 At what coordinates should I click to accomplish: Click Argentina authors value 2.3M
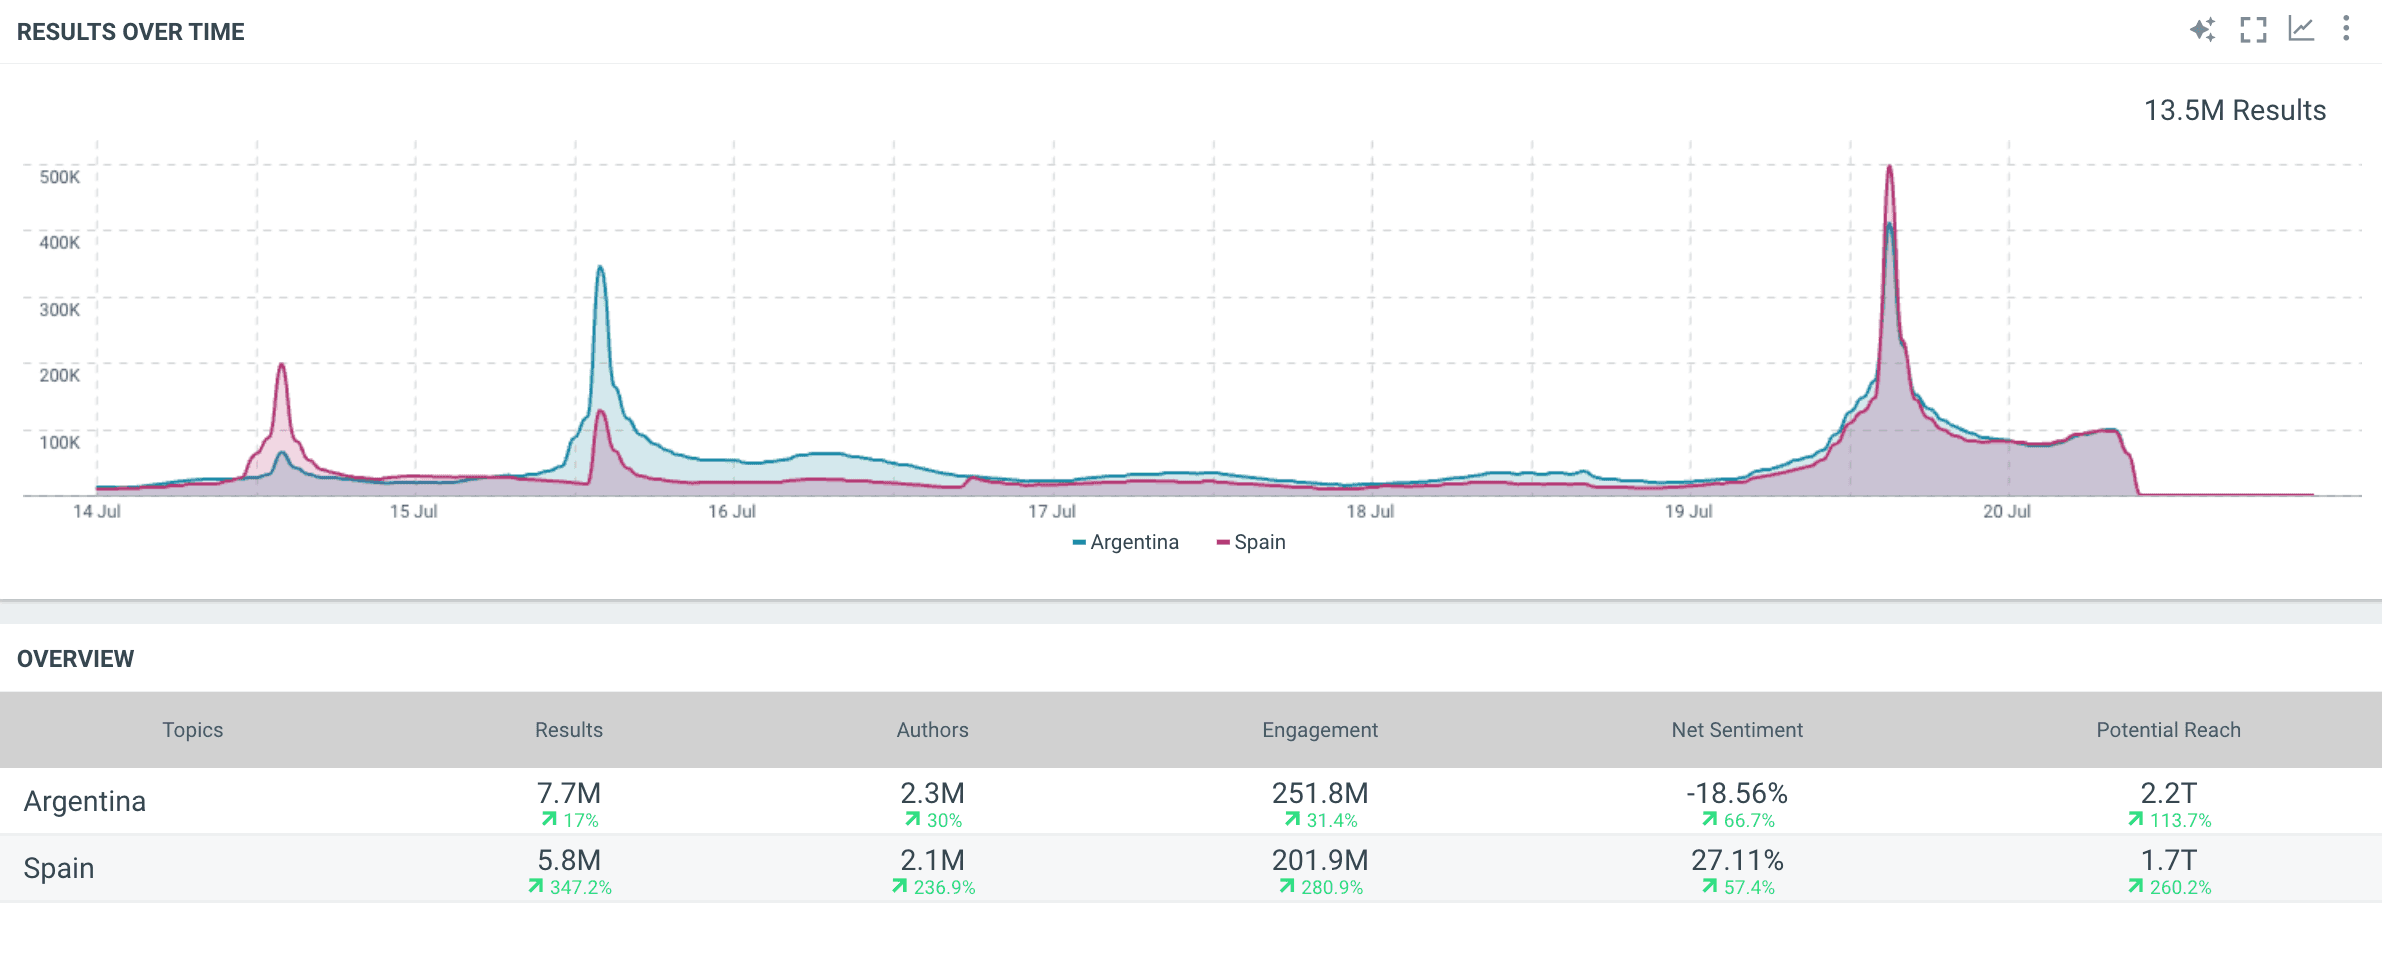(x=933, y=793)
